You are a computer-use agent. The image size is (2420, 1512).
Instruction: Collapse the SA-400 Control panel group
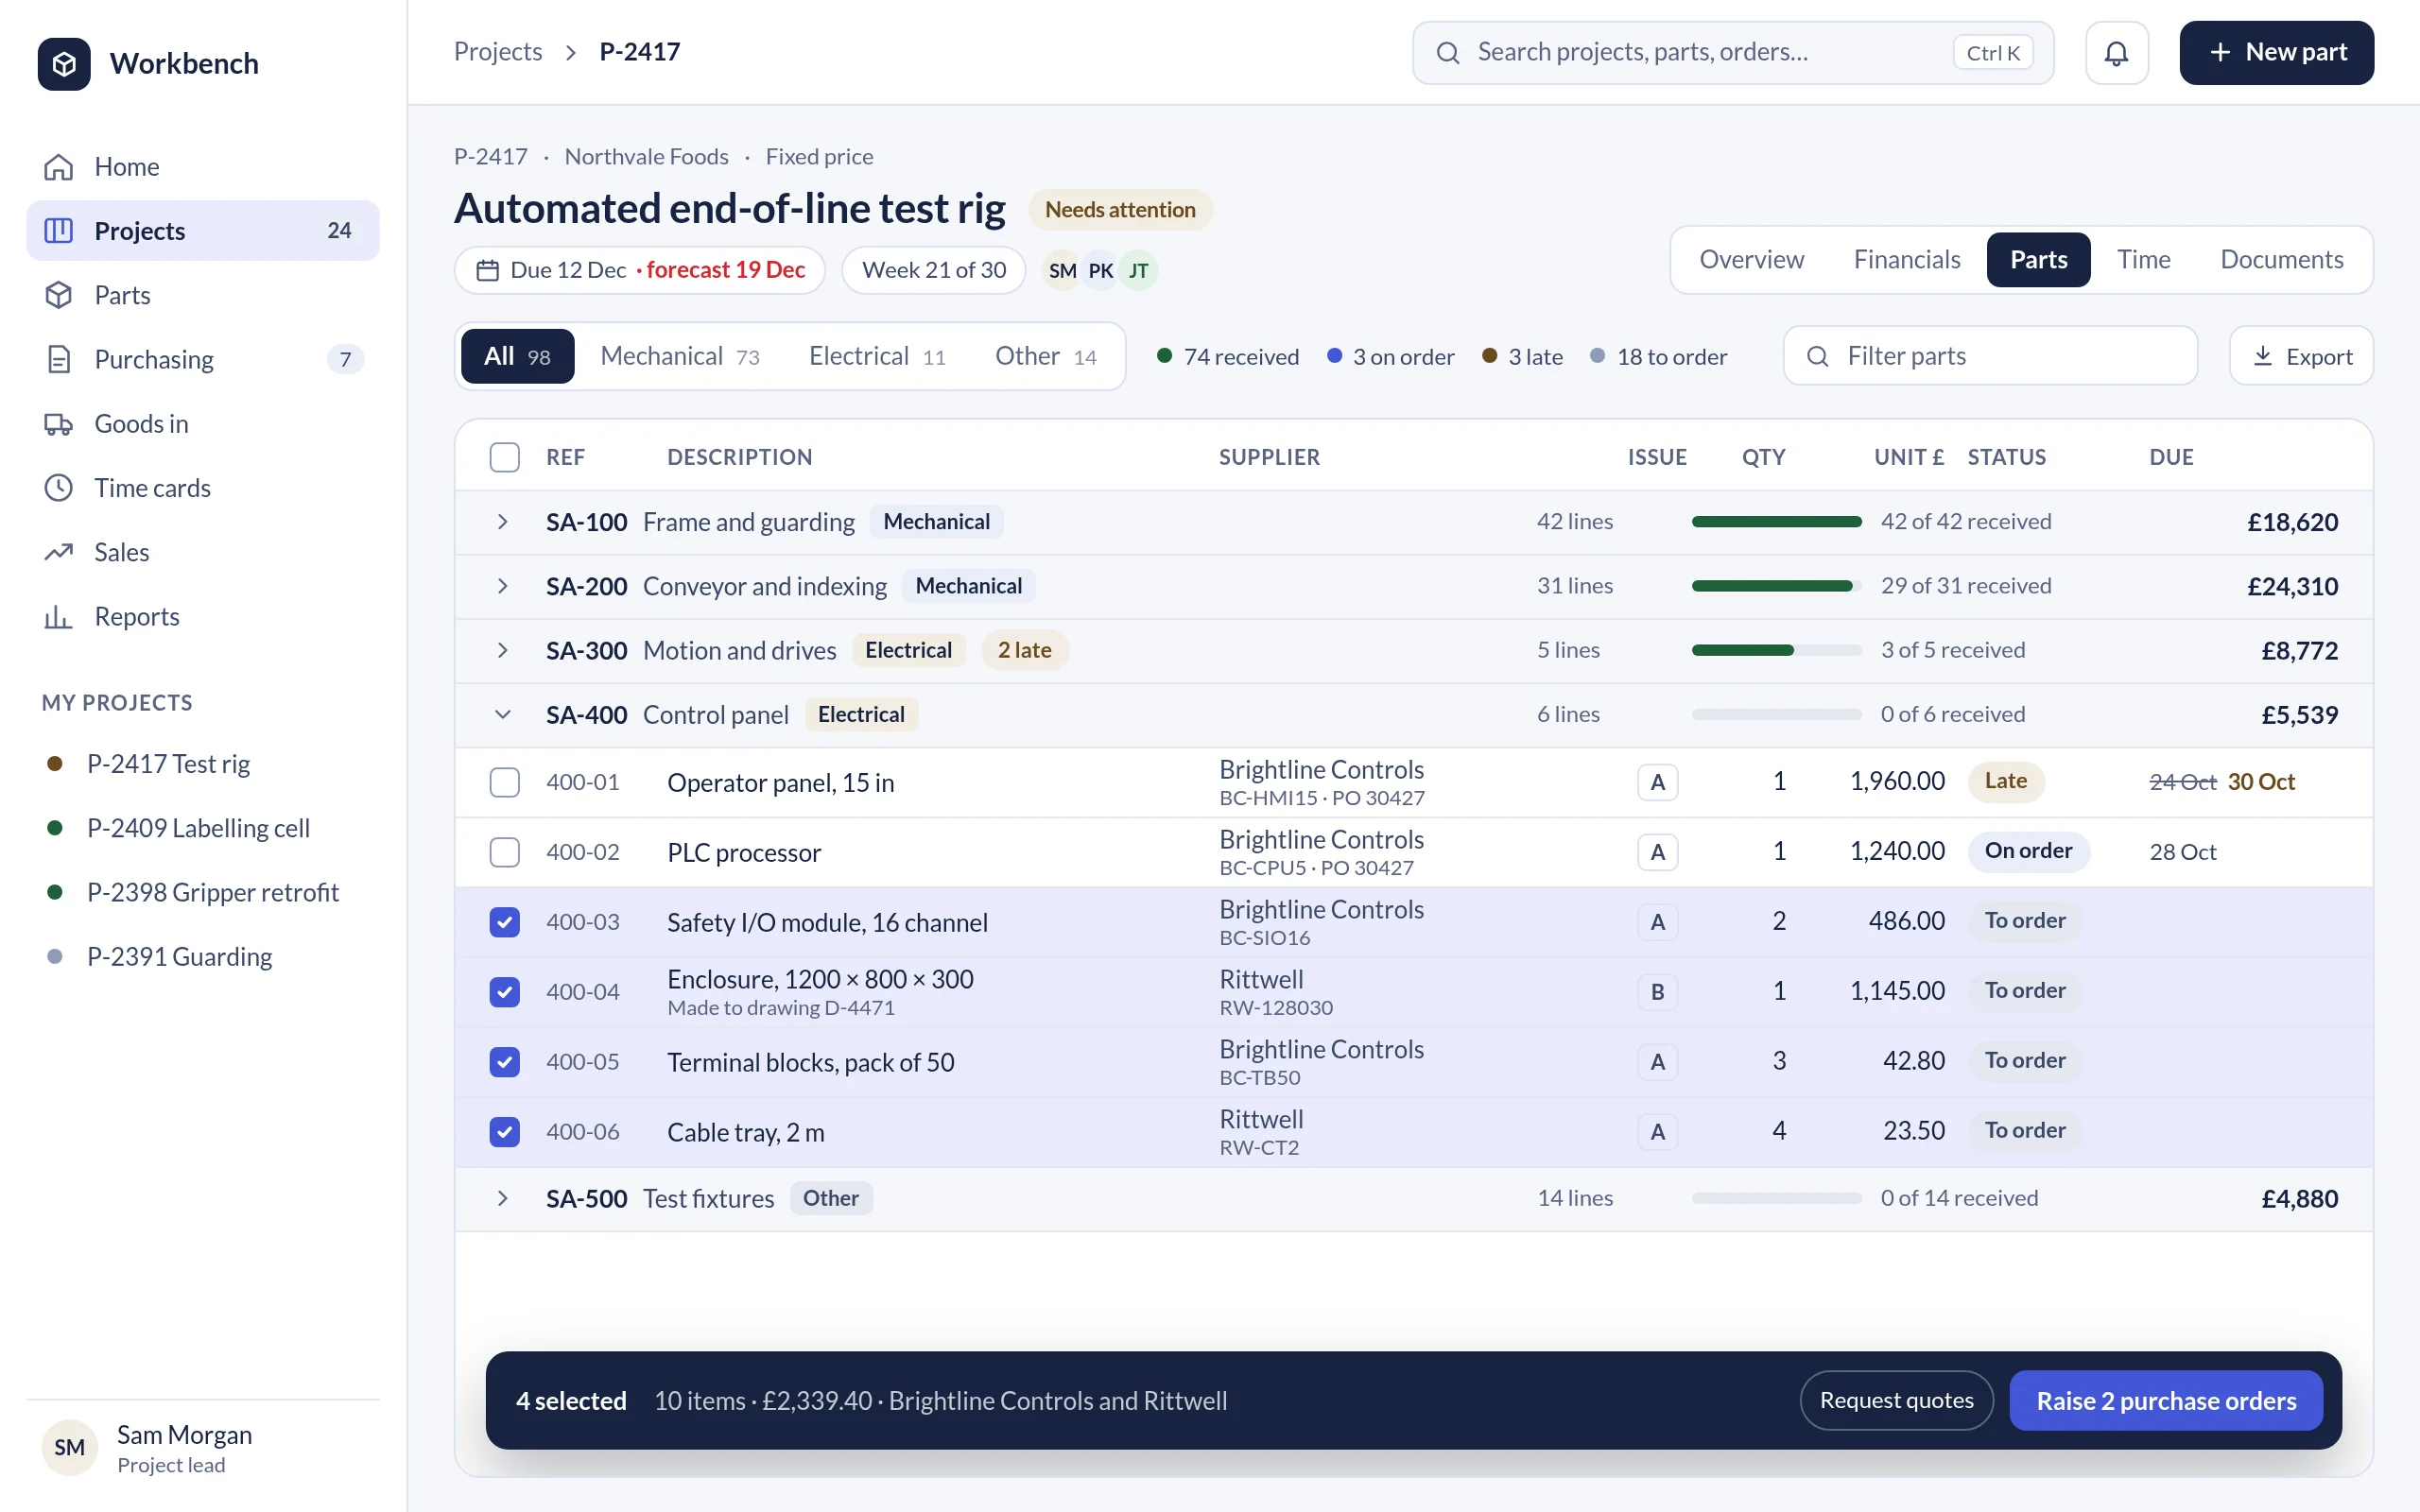pos(503,714)
